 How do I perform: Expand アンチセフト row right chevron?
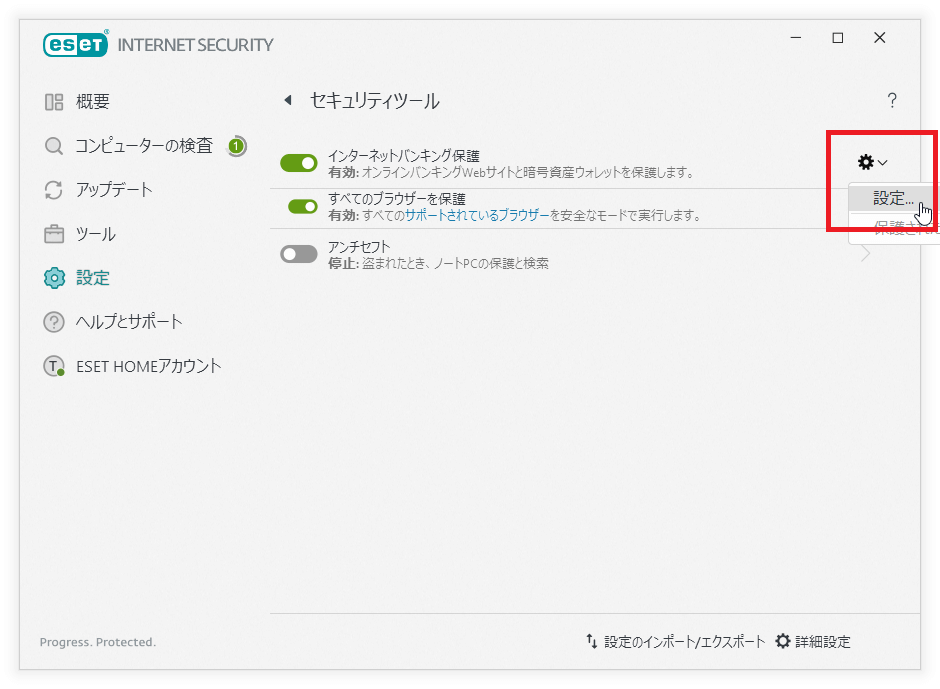coord(865,254)
